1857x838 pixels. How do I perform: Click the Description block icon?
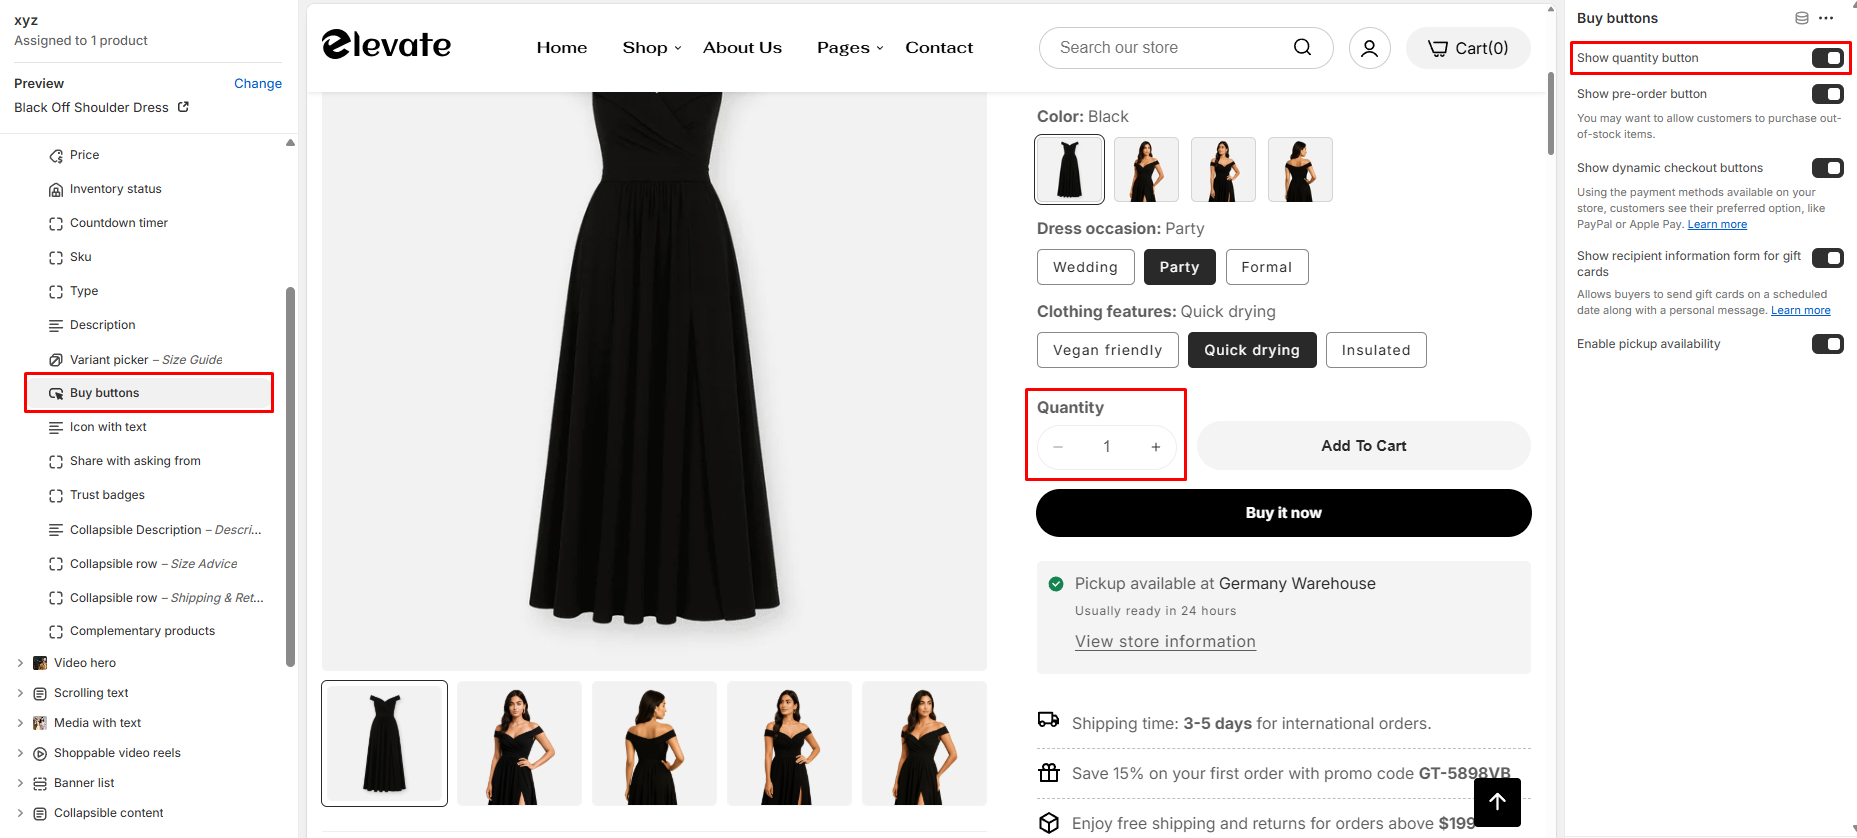click(x=56, y=326)
